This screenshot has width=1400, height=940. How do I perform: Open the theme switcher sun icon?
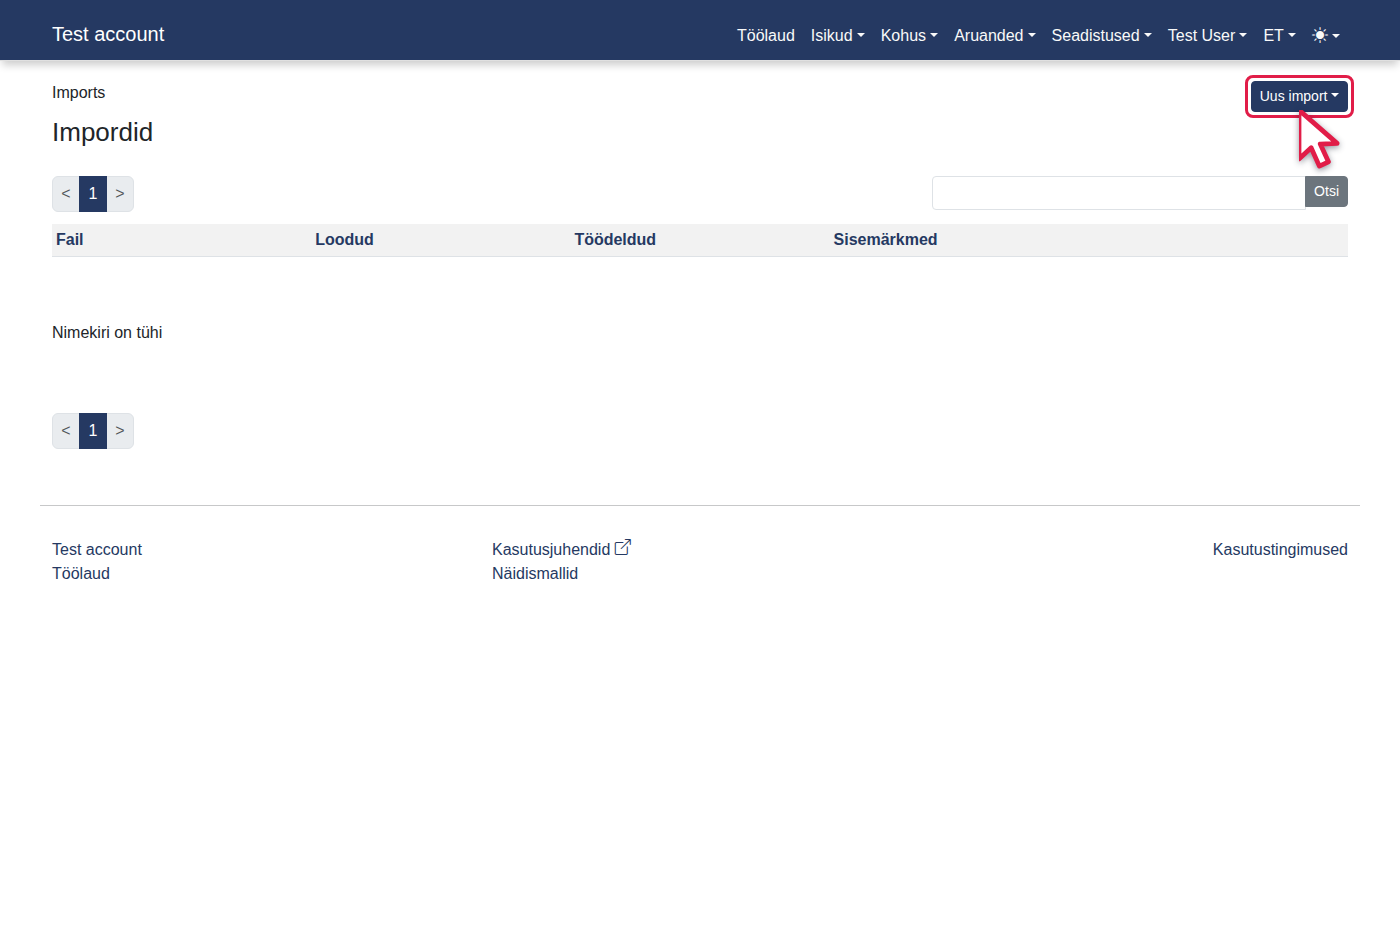[x=1325, y=35]
